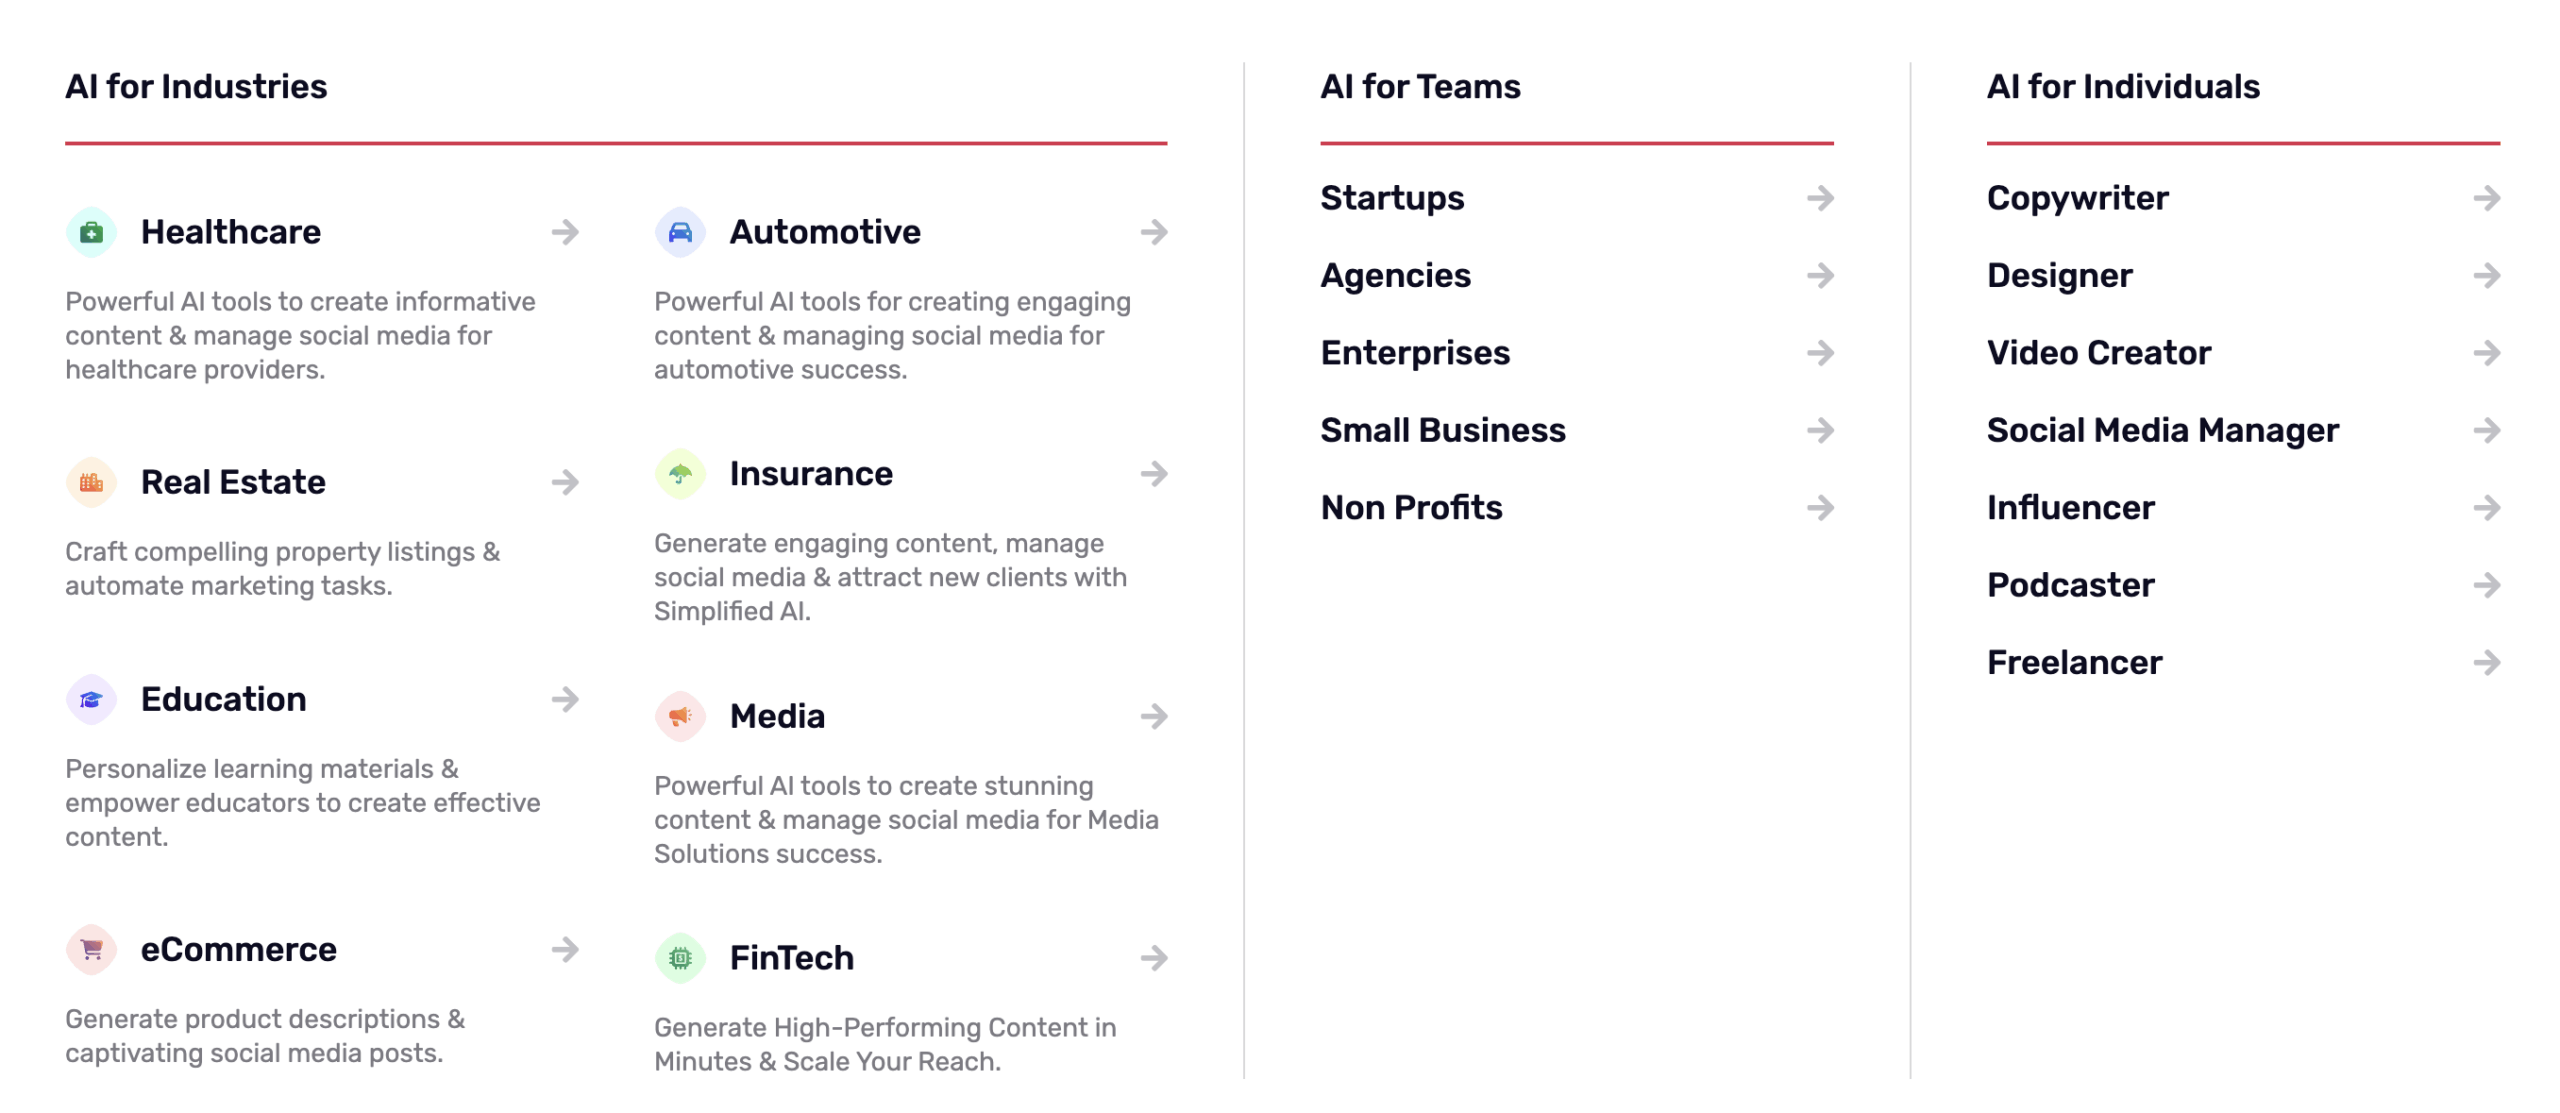Click the arrow next to Startups
Image resolution: width=2560 pixels, height=1113 pixels.
click(x=1820, y=198)
